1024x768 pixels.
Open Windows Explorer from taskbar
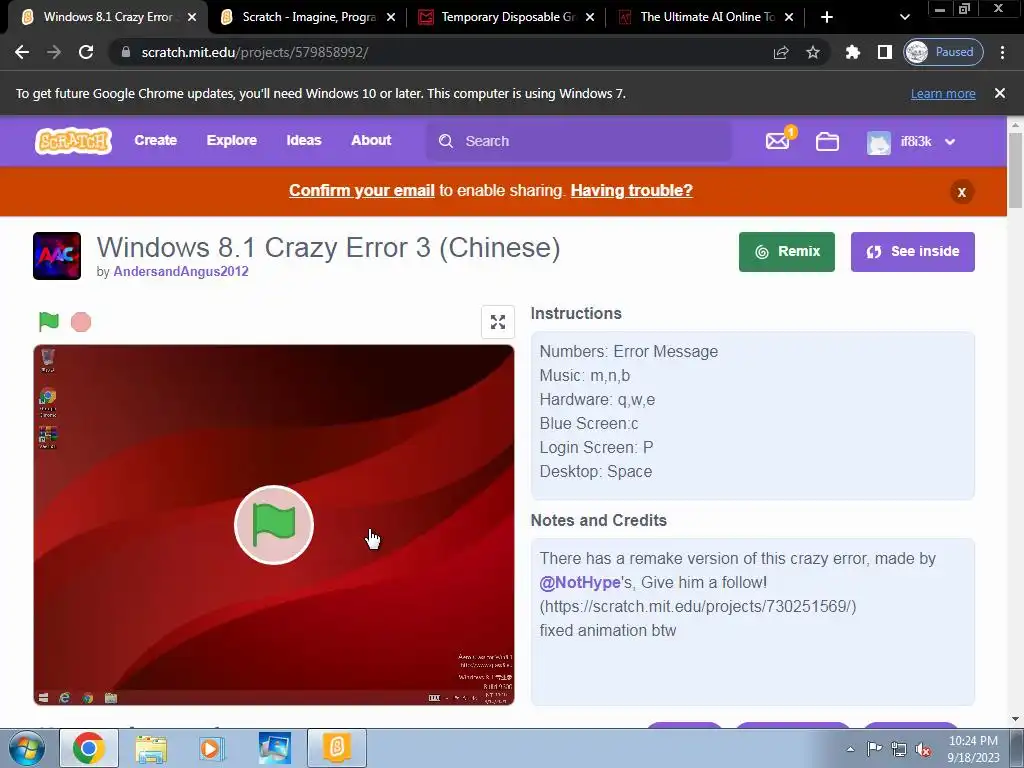coord(151,748)
